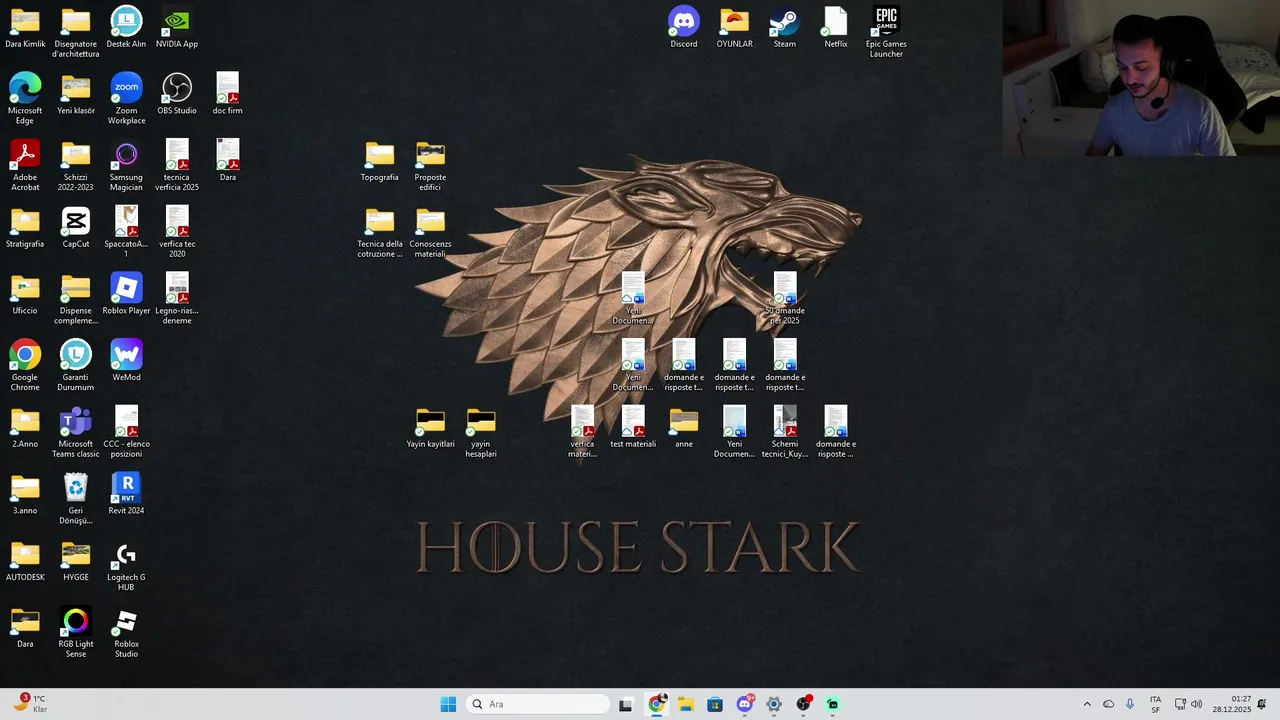
Task: Select the HYGGE folder
Action: 76,560
